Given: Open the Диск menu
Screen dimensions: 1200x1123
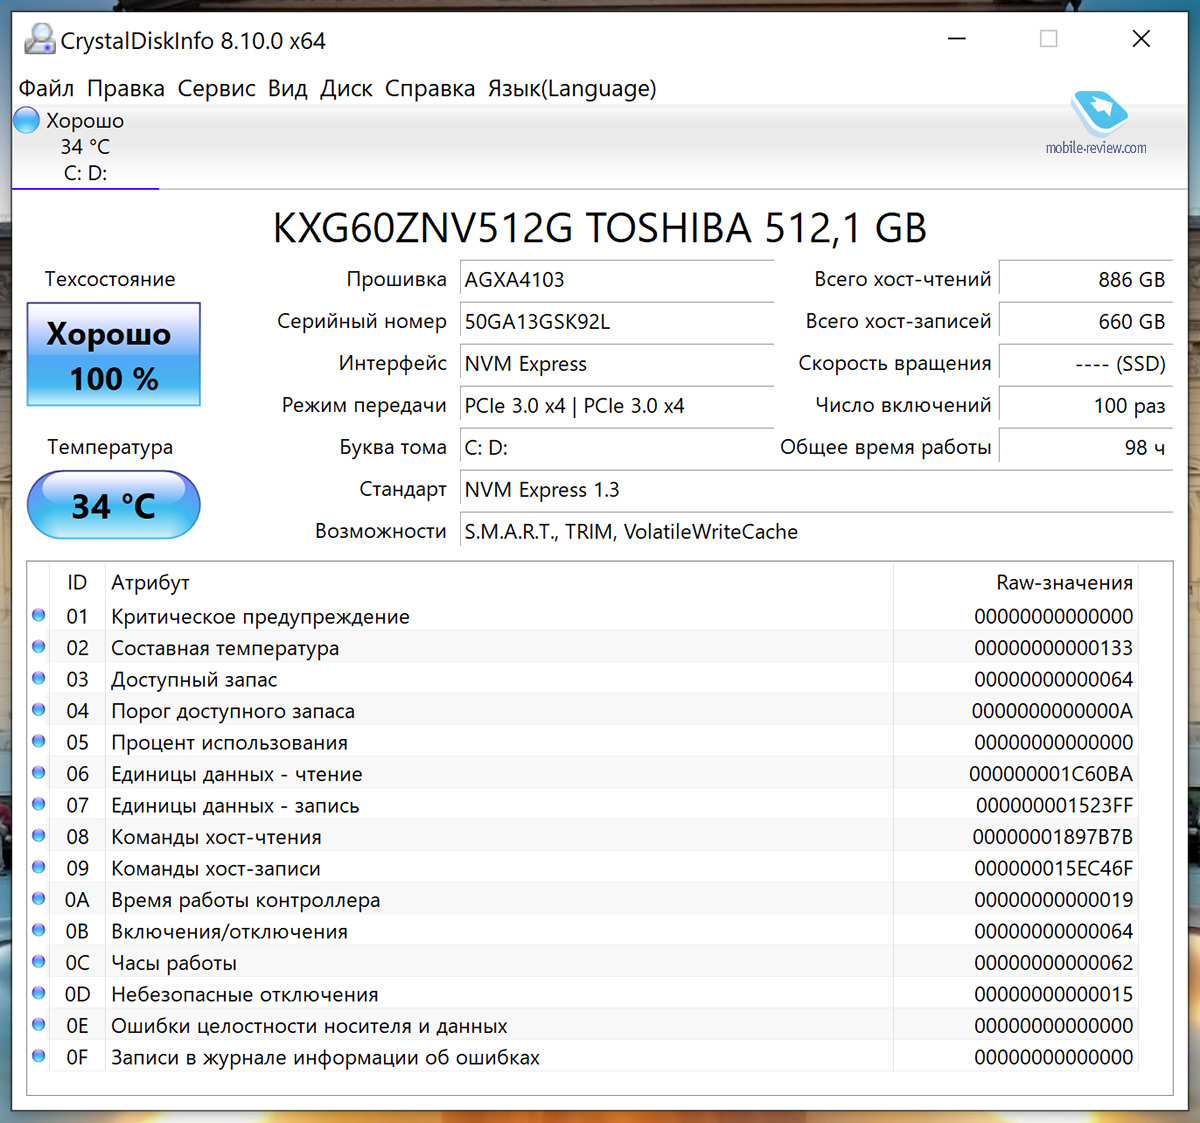Looking at the screenshot, I should 346,89.
